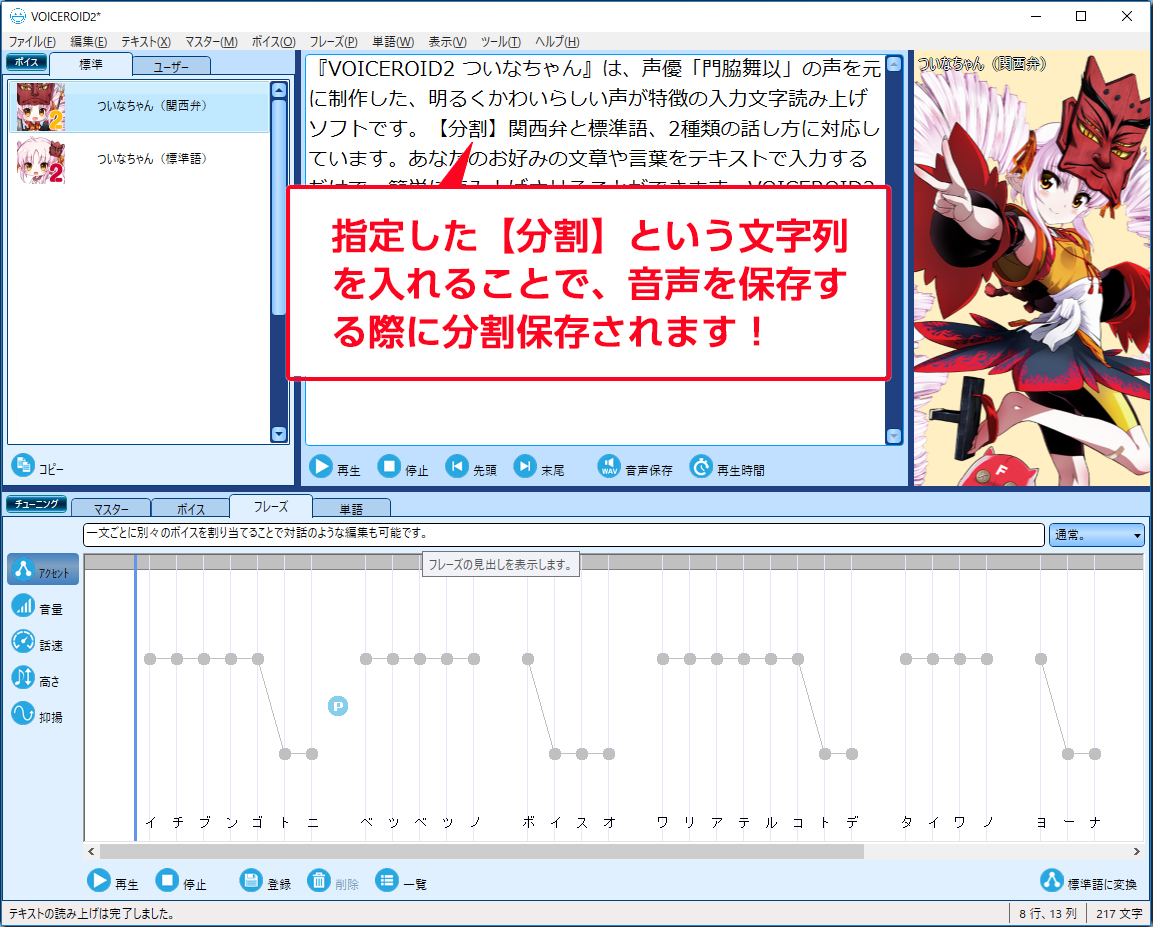Select ついなちゃん（関西弁） voice thumbnail
Image resolution: width=1153 pixels, height=927 pixels.
[40, 107]
